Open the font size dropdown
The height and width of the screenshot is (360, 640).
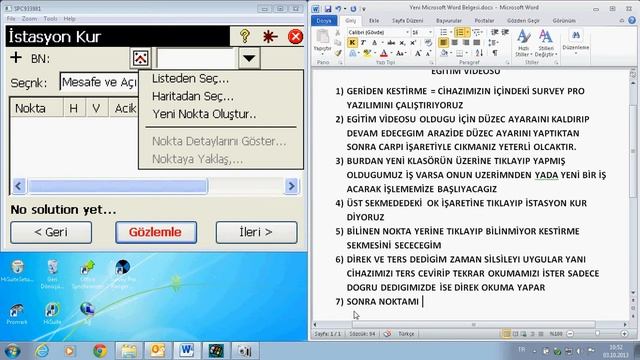click(x=430, y=32)
